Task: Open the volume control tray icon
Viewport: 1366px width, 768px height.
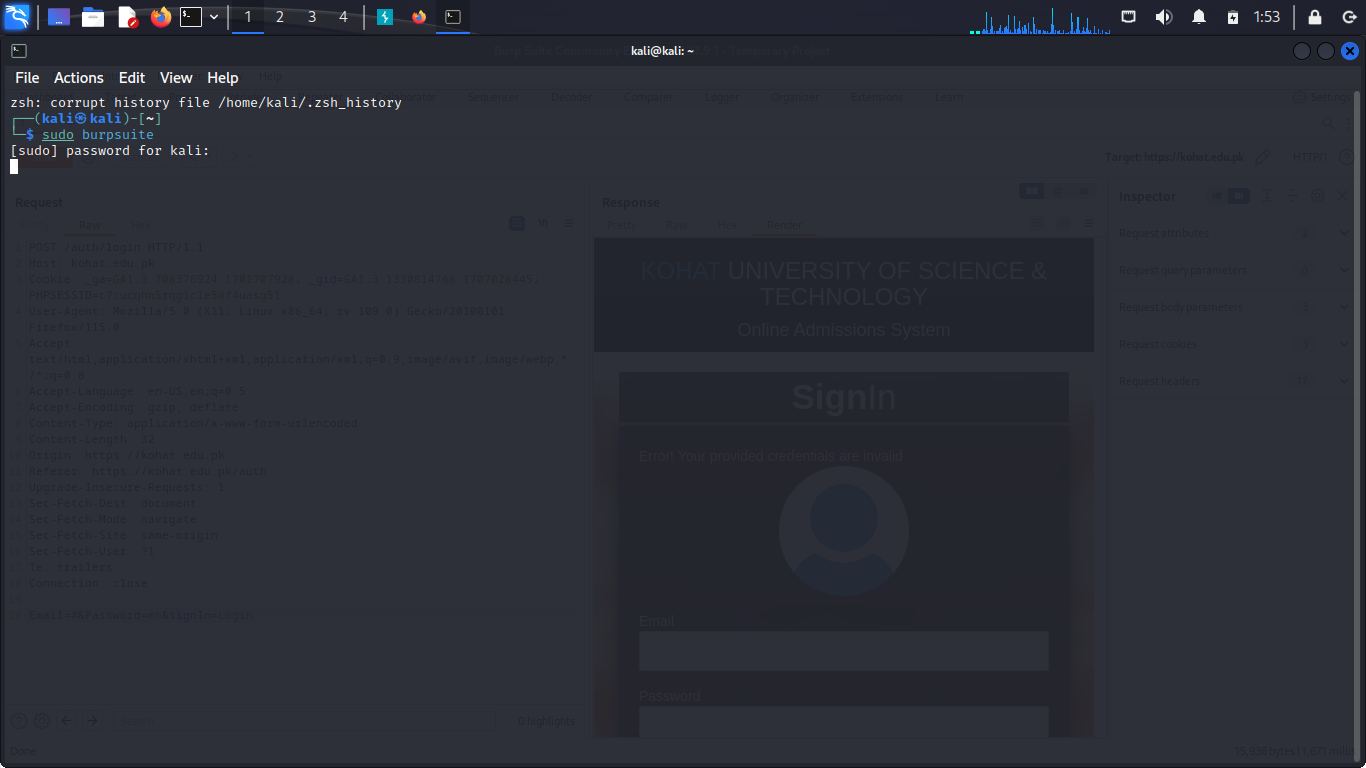Action: (1163, 17)
